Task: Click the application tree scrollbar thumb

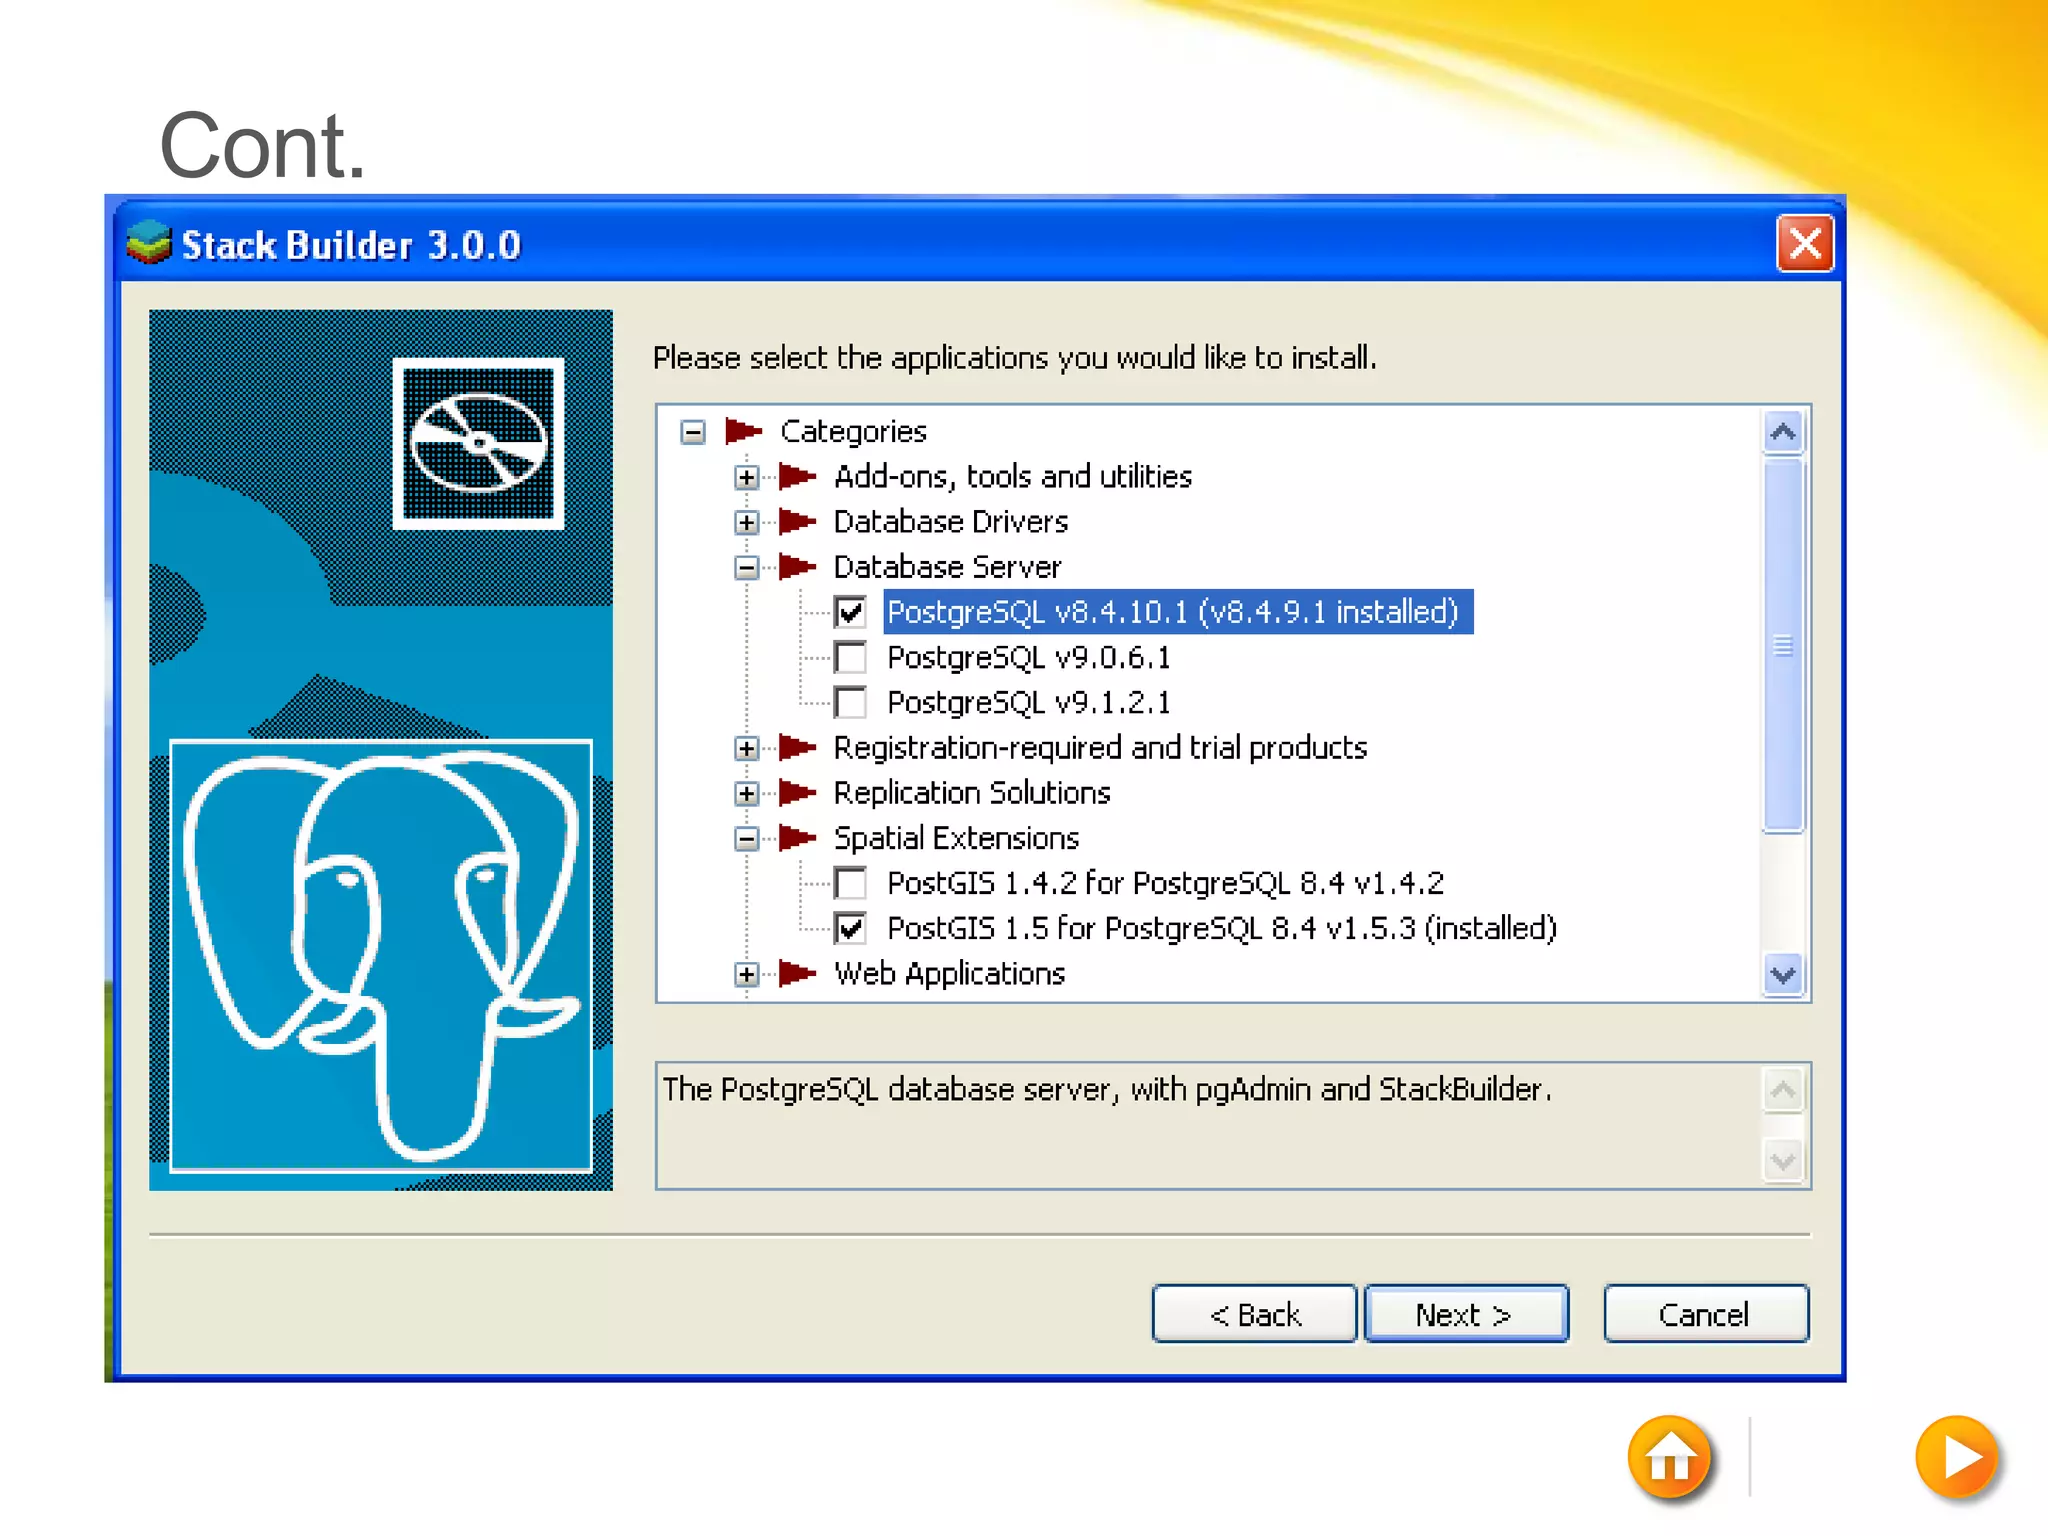Action: coord(1783,645)
